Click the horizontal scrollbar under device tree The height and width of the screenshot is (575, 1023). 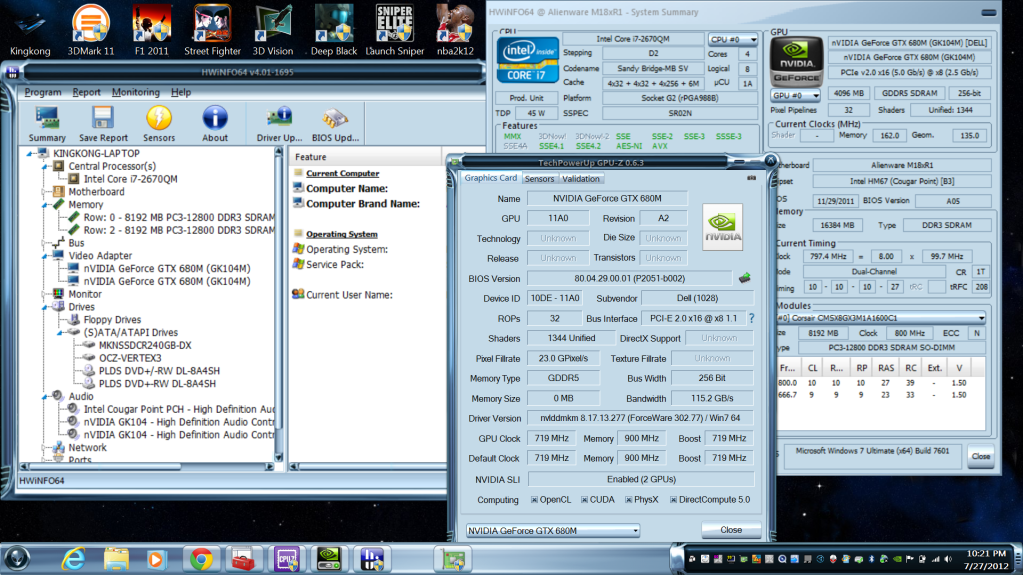tap(147, 467)
